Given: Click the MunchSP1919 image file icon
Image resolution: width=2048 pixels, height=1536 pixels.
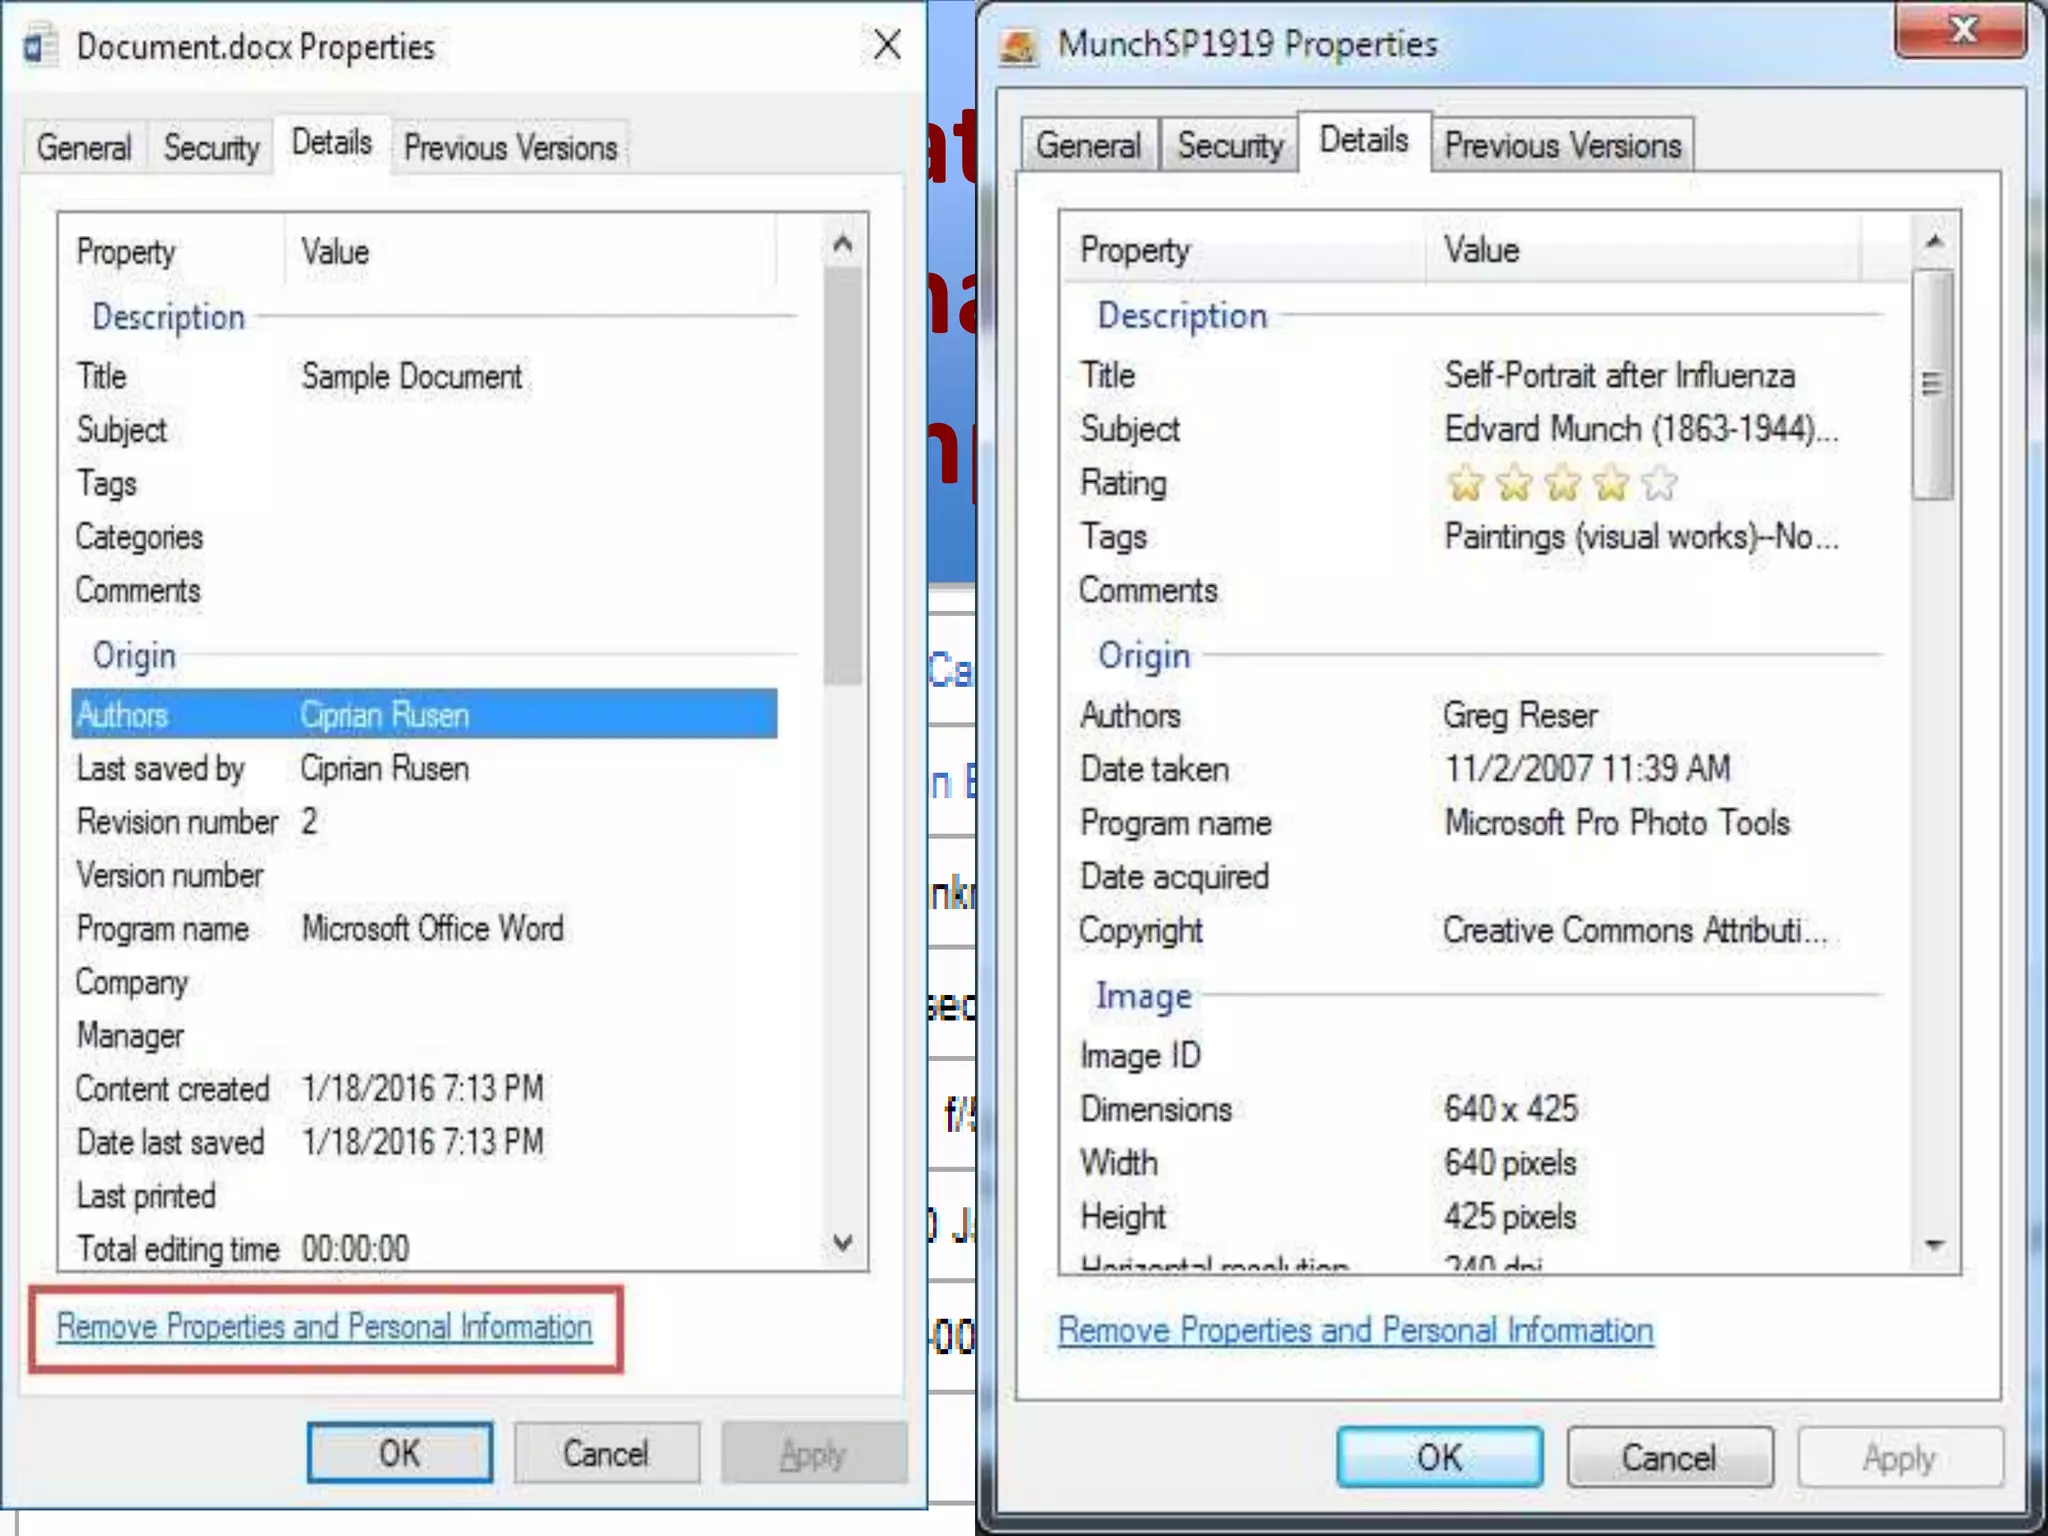Looking at the screenshot, I should coord(1019,46).
